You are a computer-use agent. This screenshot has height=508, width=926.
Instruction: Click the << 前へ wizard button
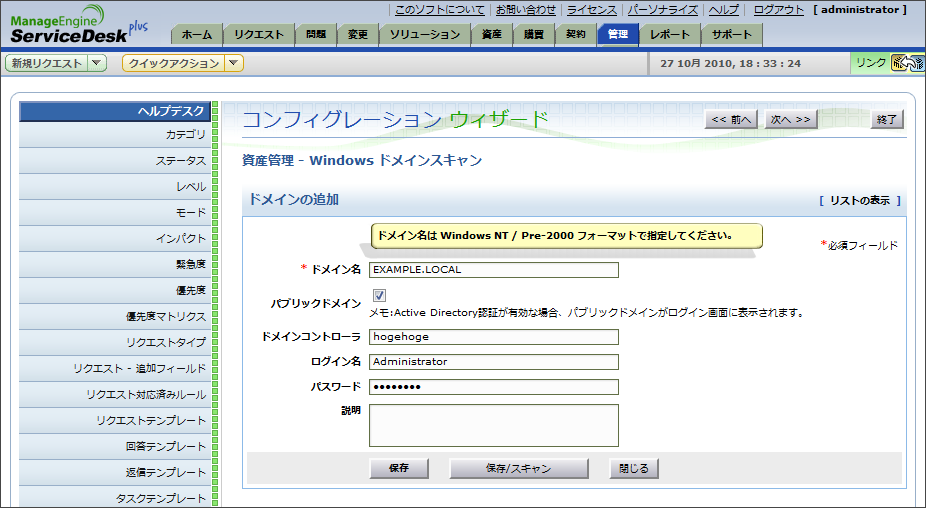731,119
